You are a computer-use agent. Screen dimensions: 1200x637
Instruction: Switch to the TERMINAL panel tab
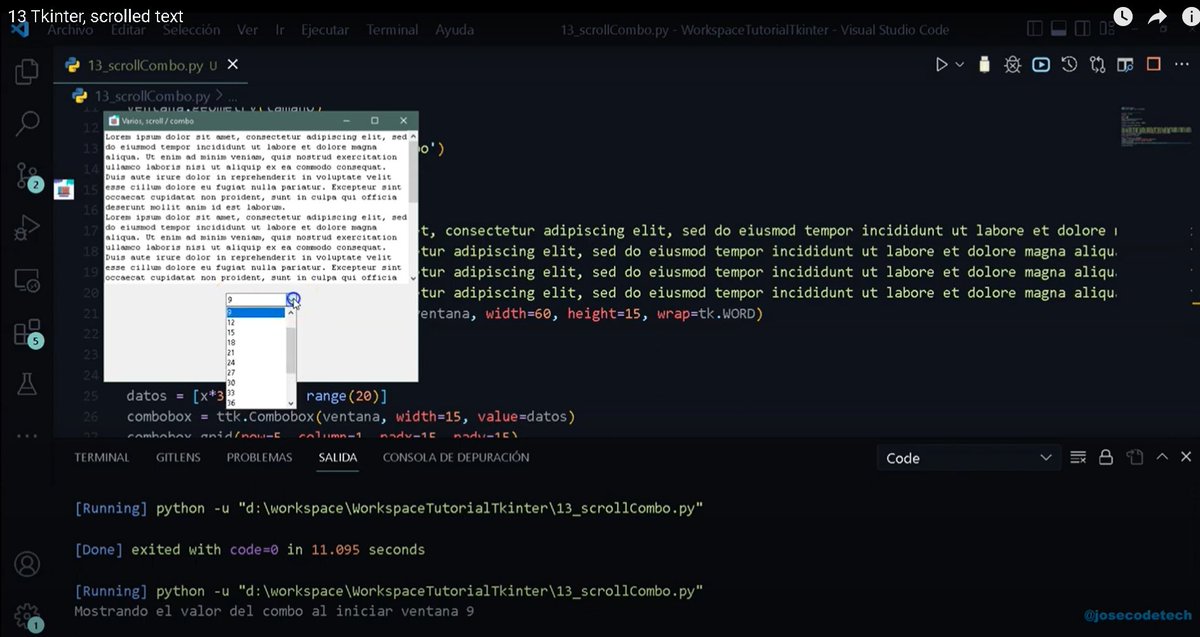(102, 457)
